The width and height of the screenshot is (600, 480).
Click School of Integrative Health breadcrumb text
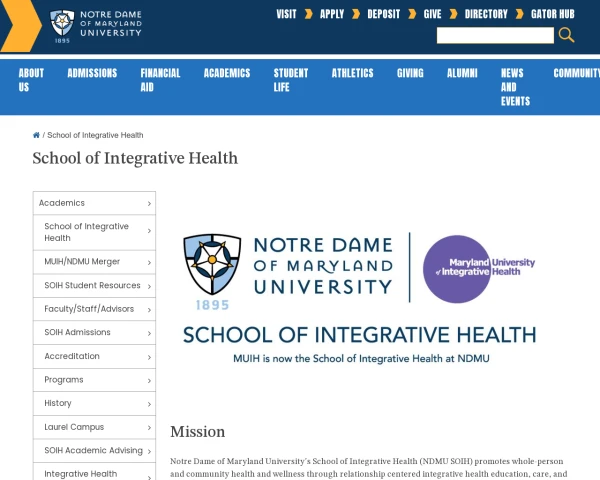point(95,135)
